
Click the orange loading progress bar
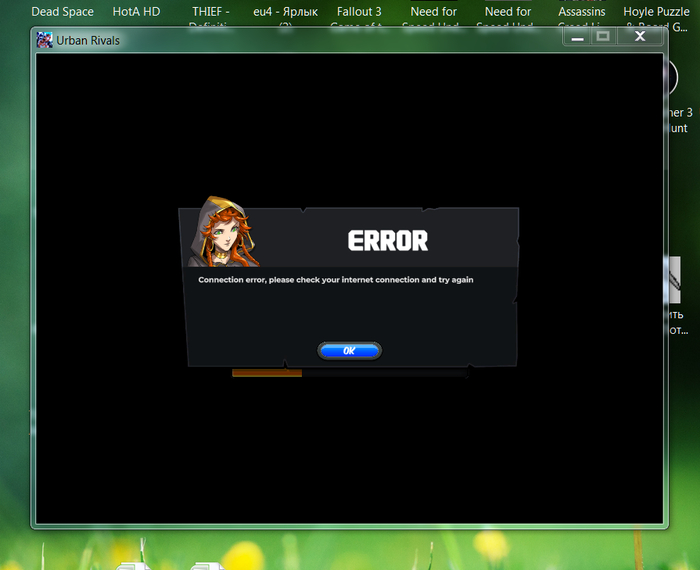click(267, 373)
